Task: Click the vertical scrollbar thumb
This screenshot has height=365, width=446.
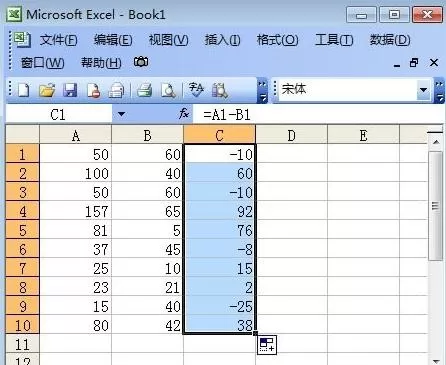Action: tap(436, 206)
